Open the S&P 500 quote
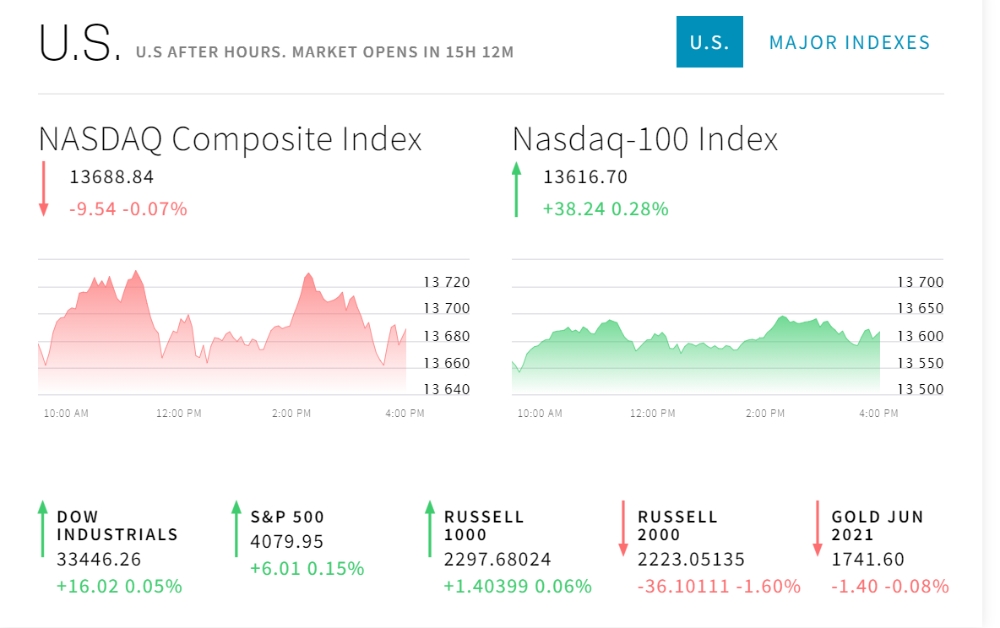 (287, 517)
